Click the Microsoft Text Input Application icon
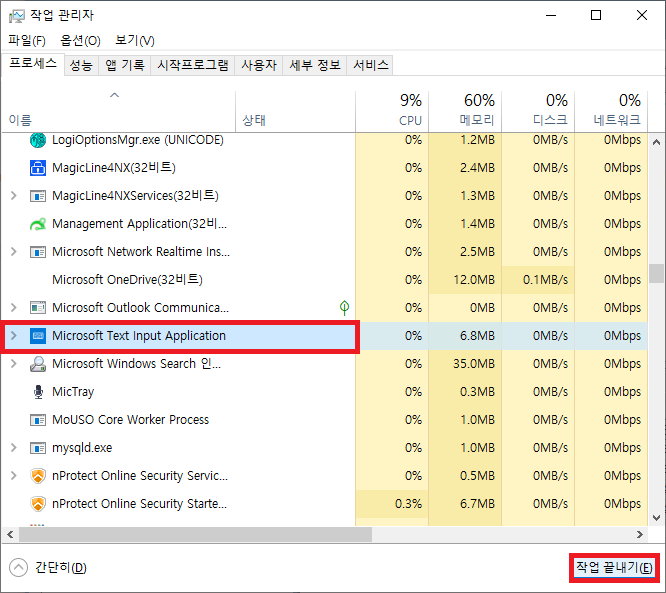The image size is (666, 593). coord(39,336)
